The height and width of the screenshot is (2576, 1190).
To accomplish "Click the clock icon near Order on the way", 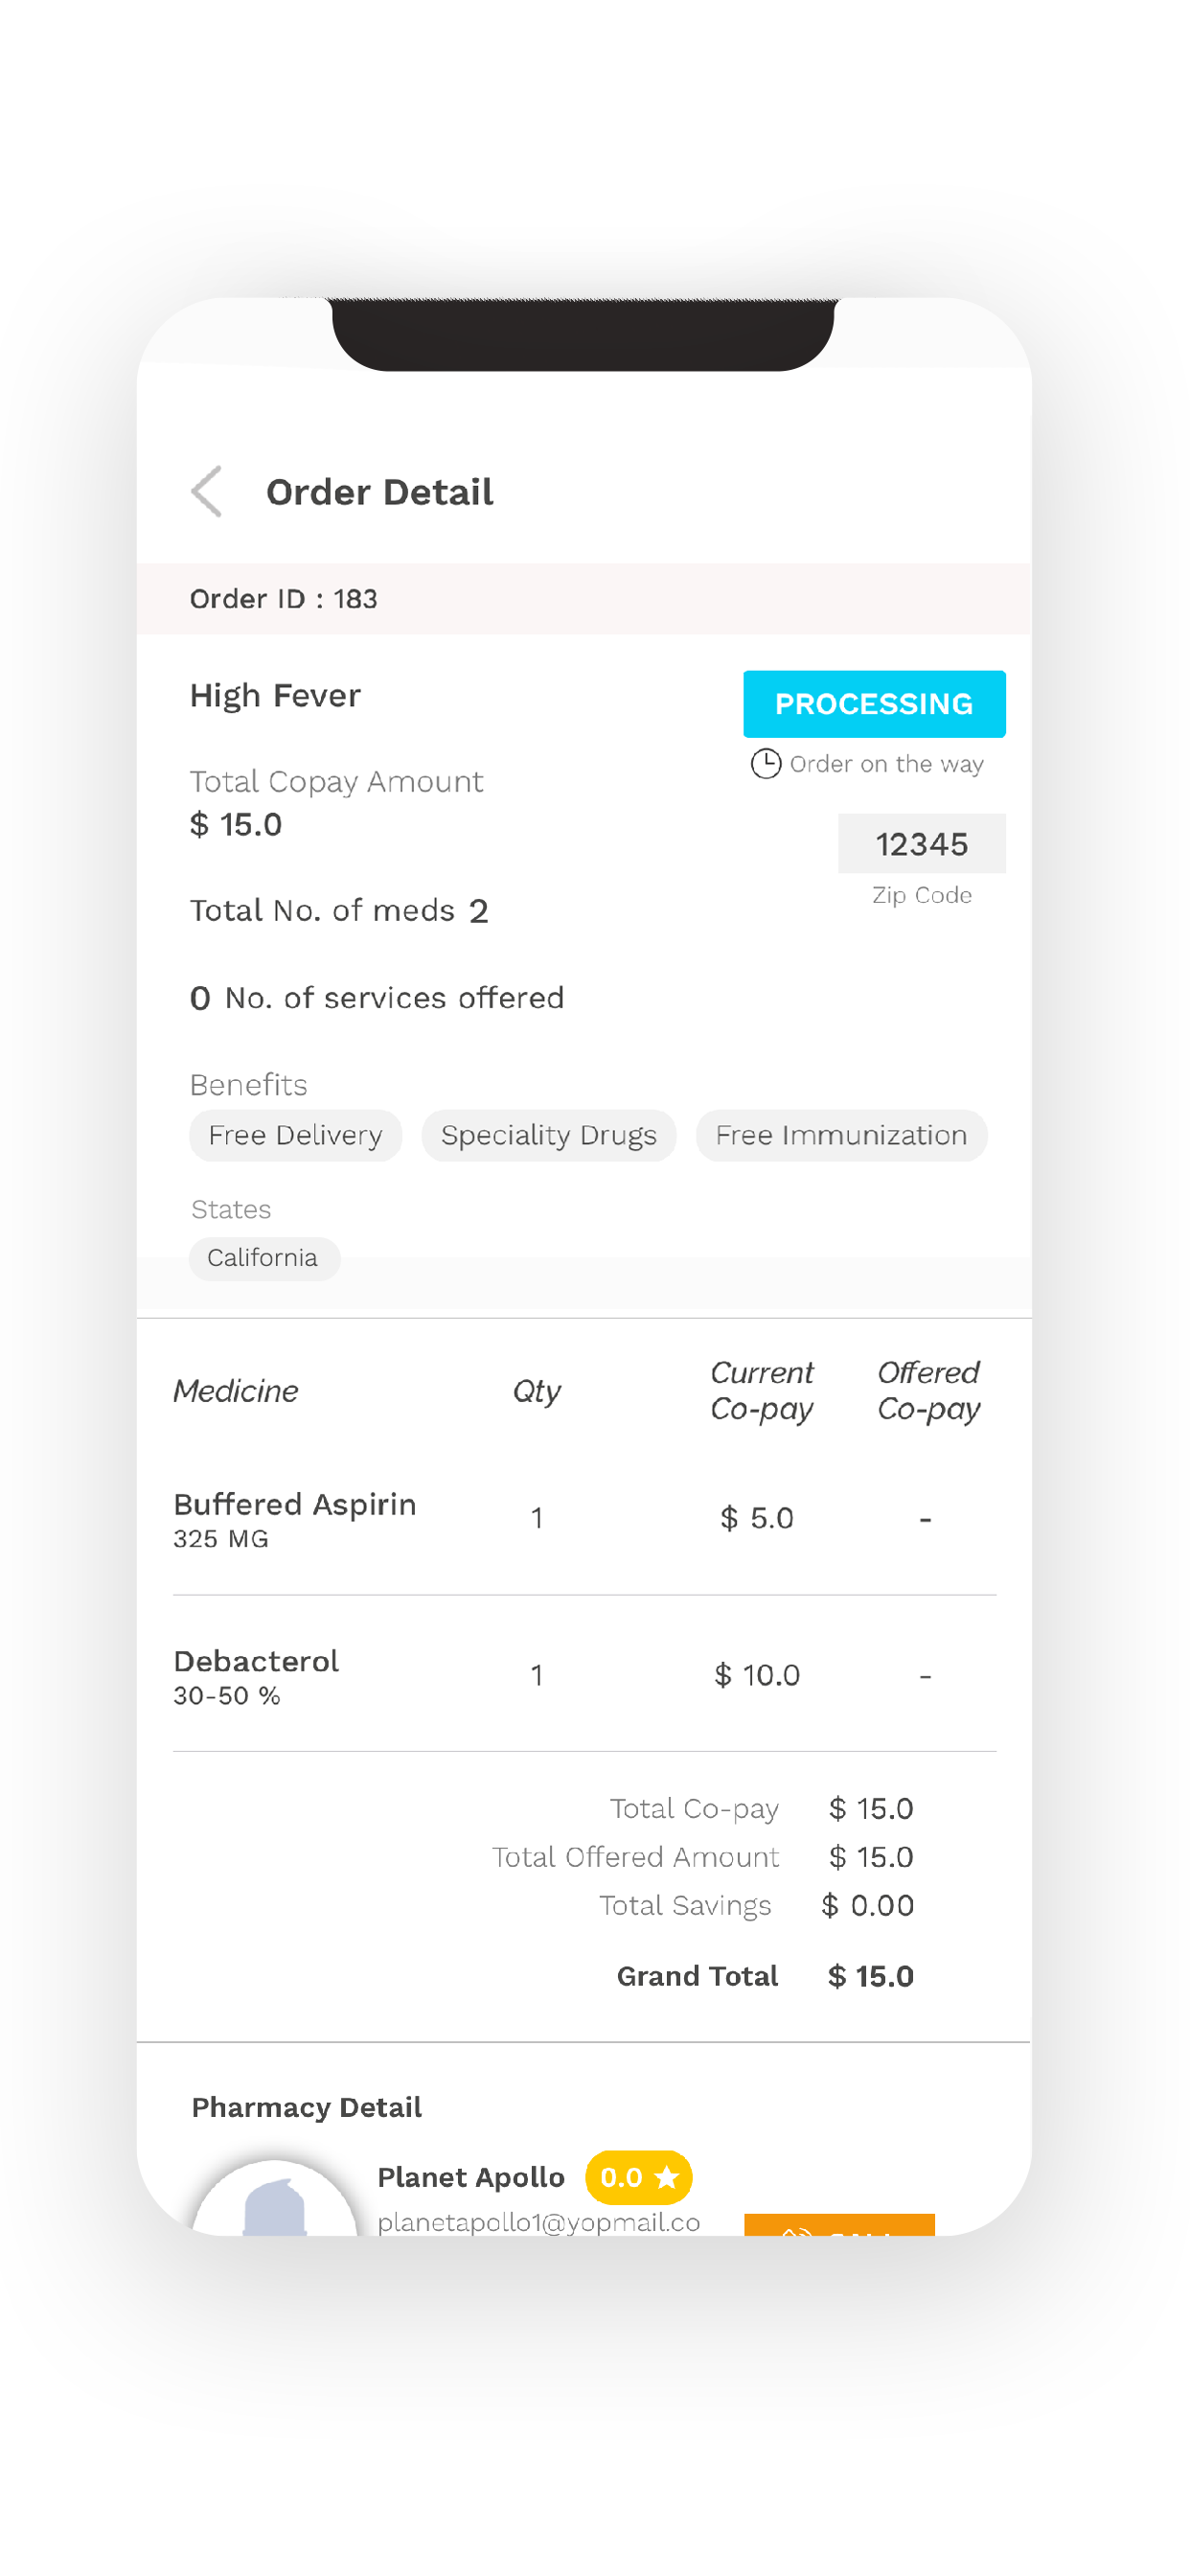I will tap(765, 764).
